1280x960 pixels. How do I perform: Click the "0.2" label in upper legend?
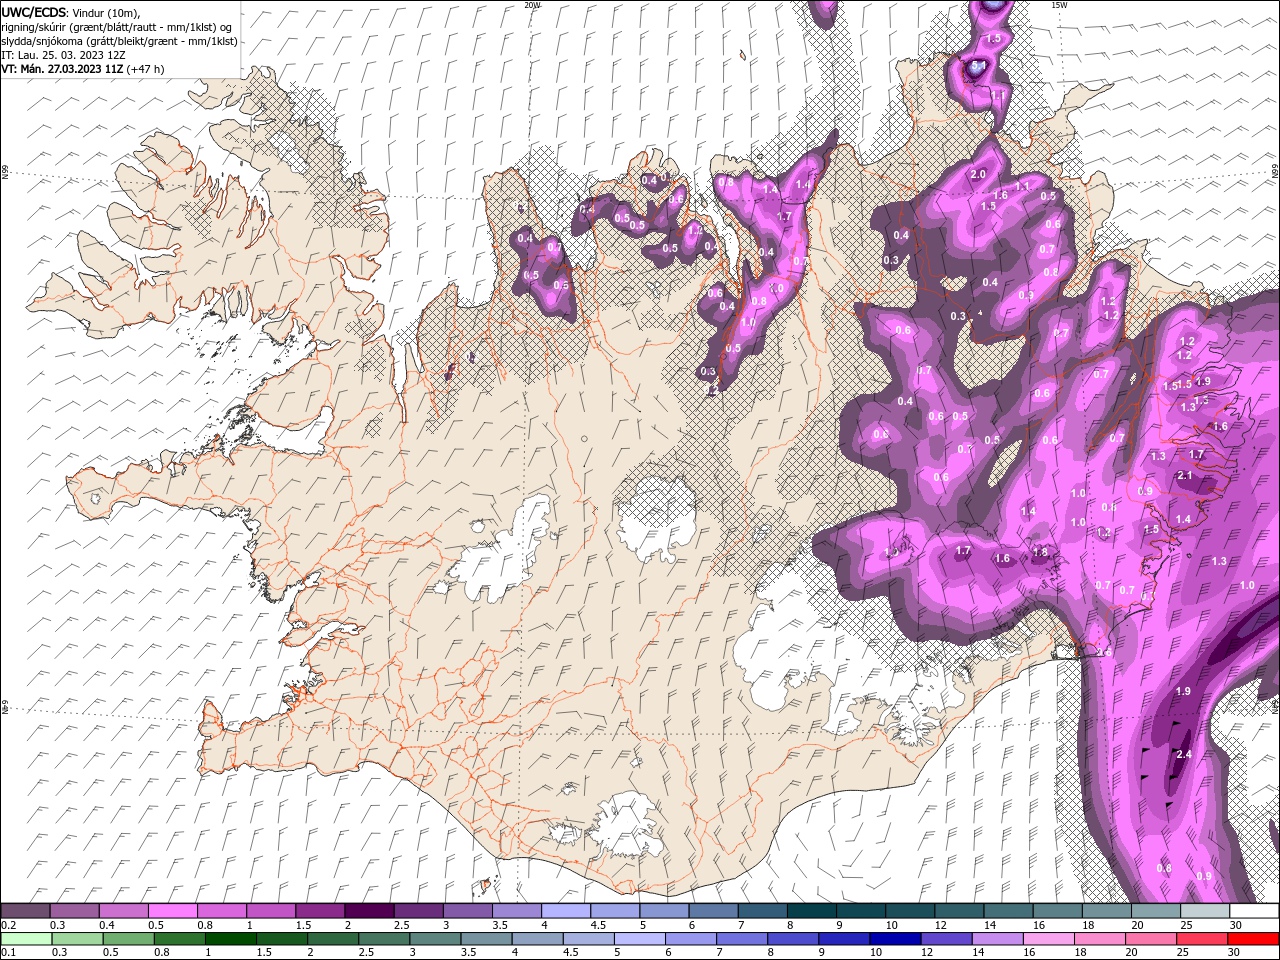[x=8, y=925]
